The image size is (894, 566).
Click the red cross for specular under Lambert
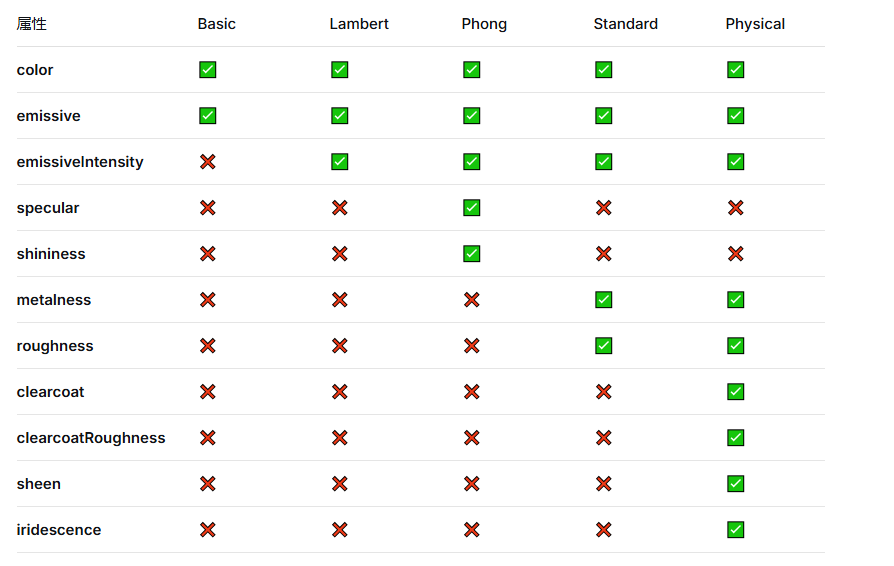[x=340, y=208]
